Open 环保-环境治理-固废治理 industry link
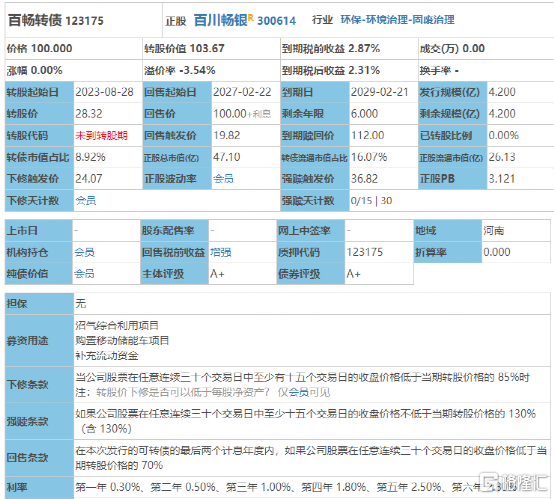This screenshot has width=554, height=499. click(397, 20)
